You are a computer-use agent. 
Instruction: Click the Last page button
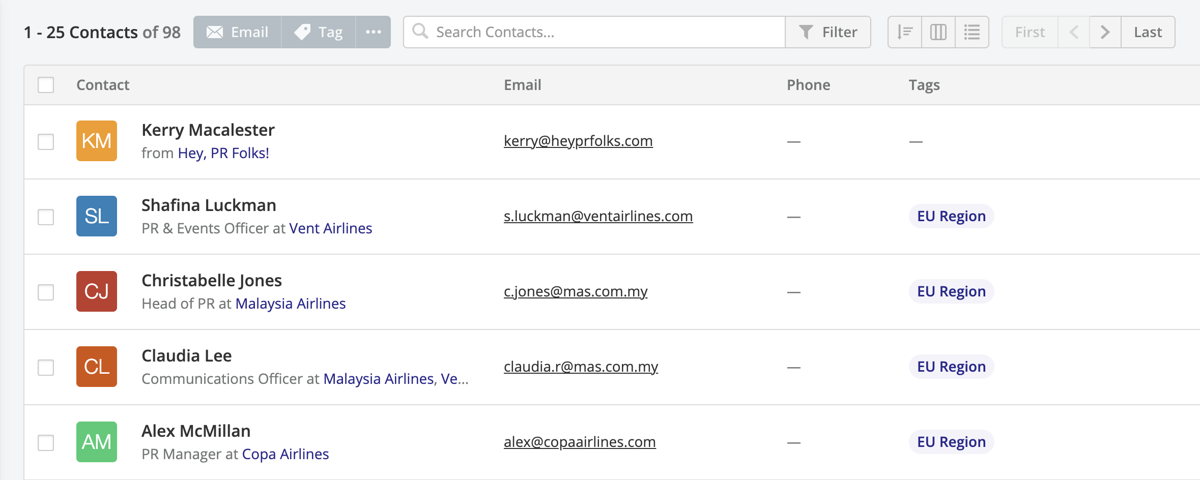click(x=1148, y=32)
